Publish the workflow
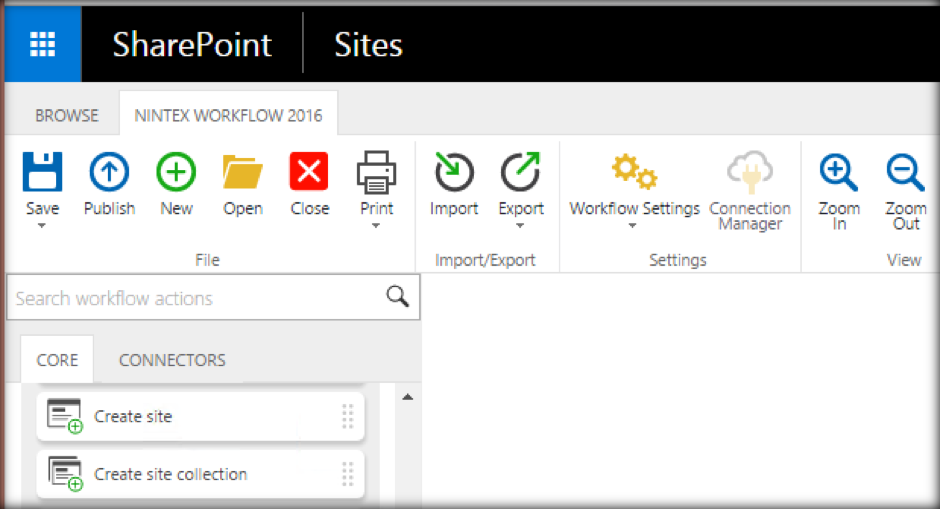940x509 pixels. pos(109,172)
